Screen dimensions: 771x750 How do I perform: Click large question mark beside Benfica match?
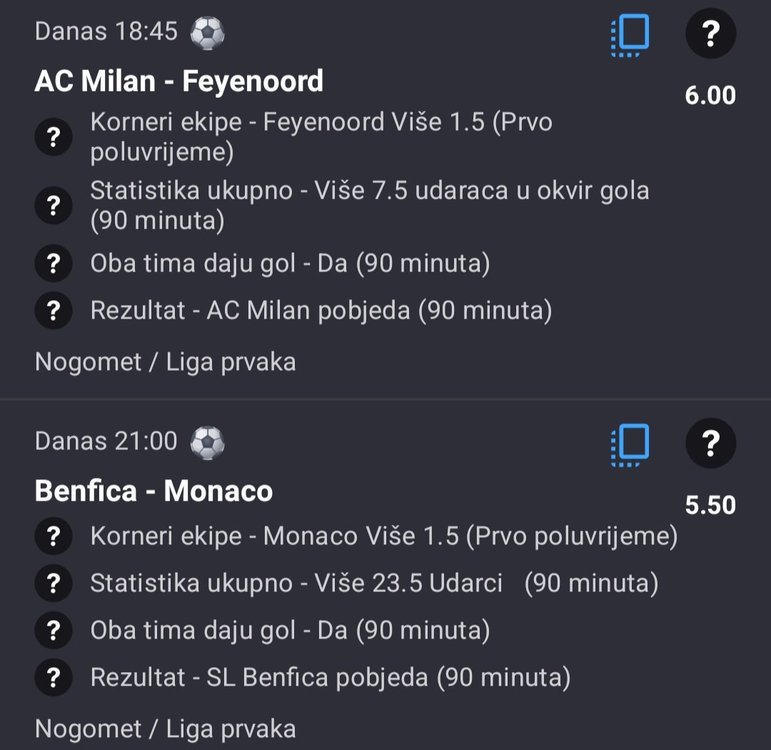710,442
